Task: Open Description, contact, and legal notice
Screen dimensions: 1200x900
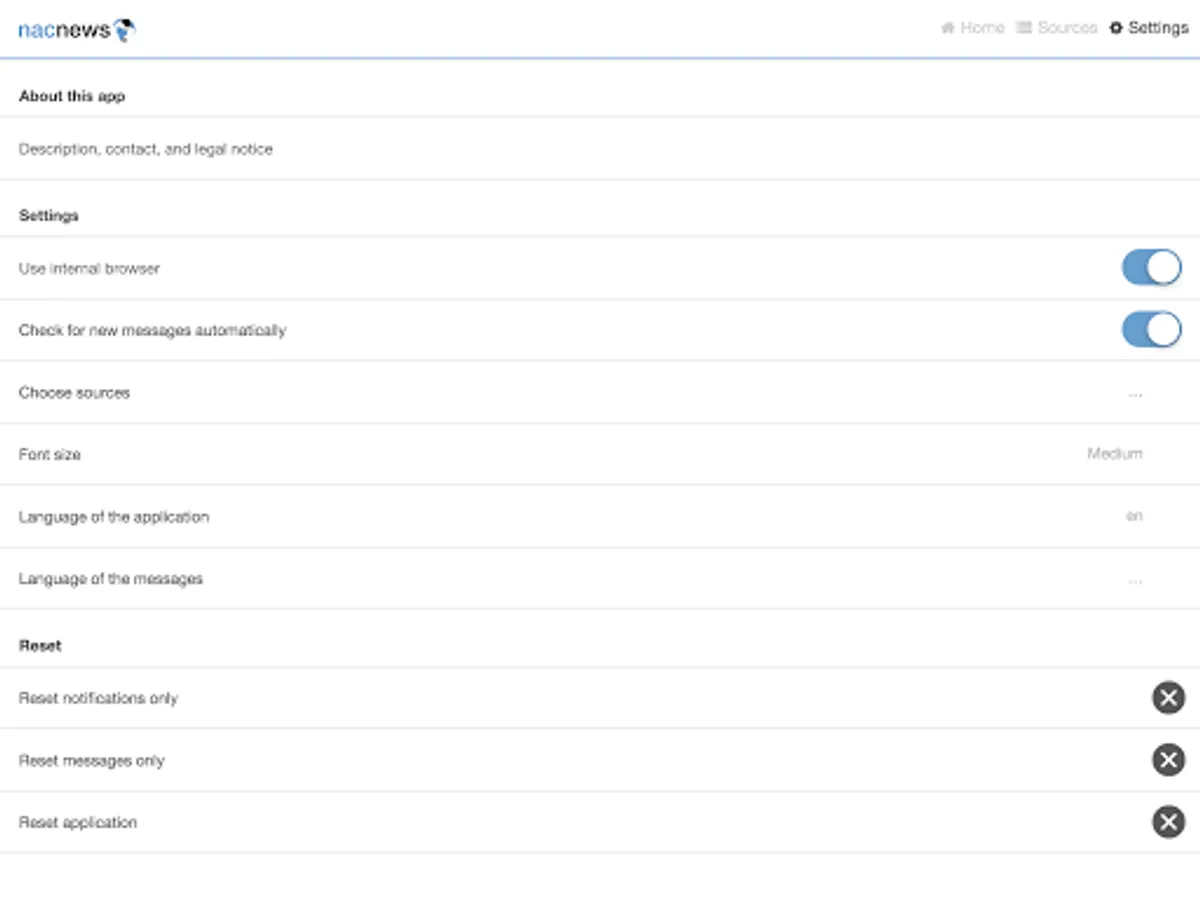Action: (146, 149)
